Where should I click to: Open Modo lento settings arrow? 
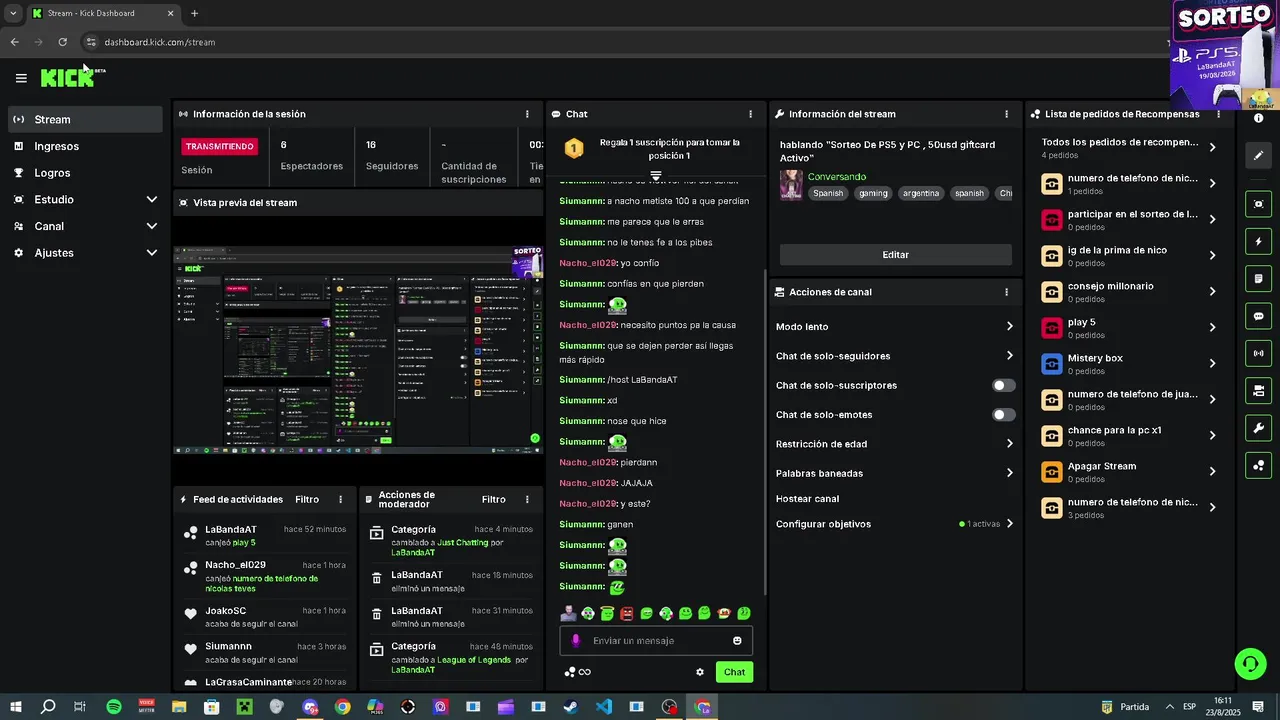click(x=1009, y=326)
